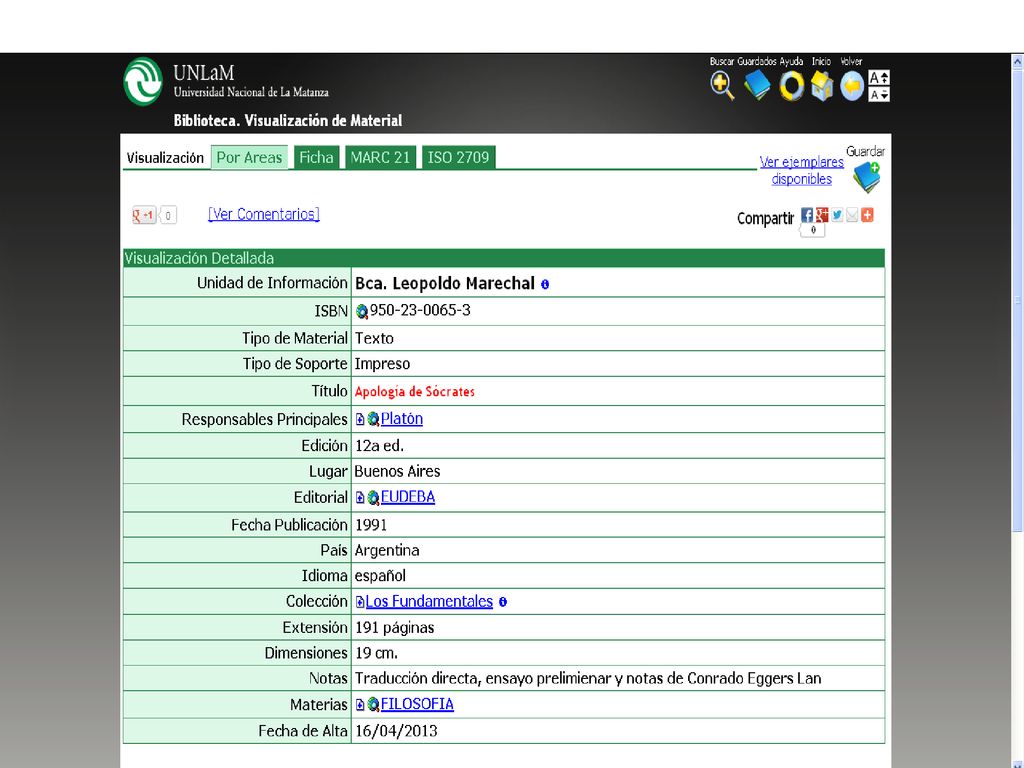Click the Notas text mentioning Conrado Eggers Lan
The height and width of the screenshot is (768, 1024).
(588, 679)
